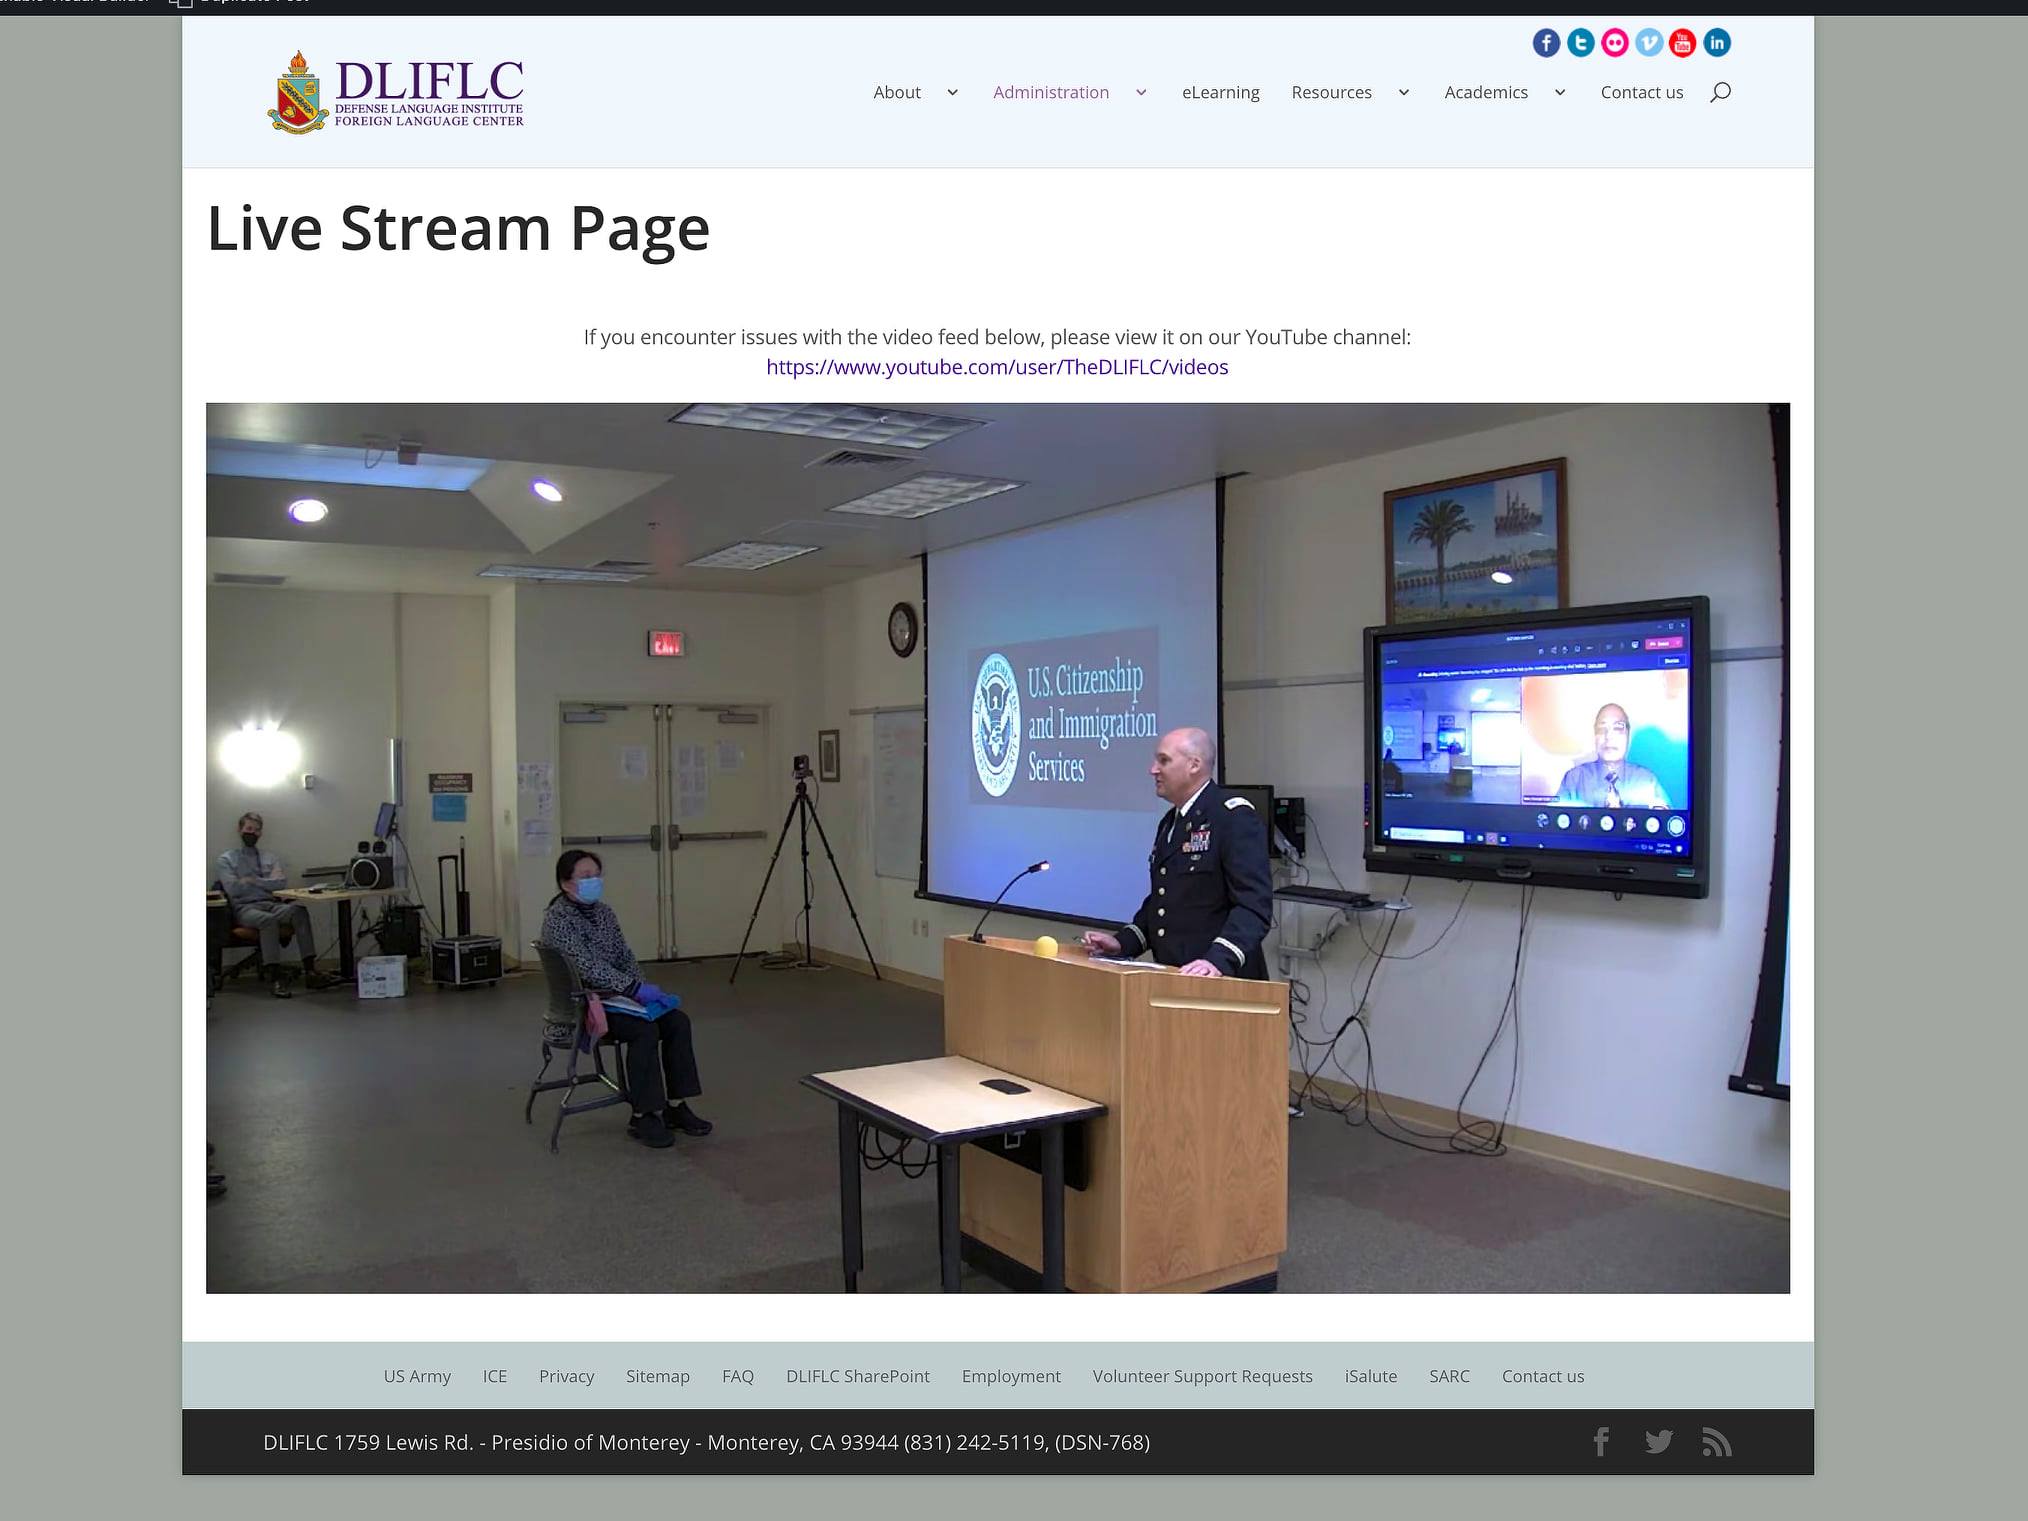Image resolution: width=2028 pixels, height=1521 pixels.
Task: Open the SARC footer link
Action: [1449, 1376]
